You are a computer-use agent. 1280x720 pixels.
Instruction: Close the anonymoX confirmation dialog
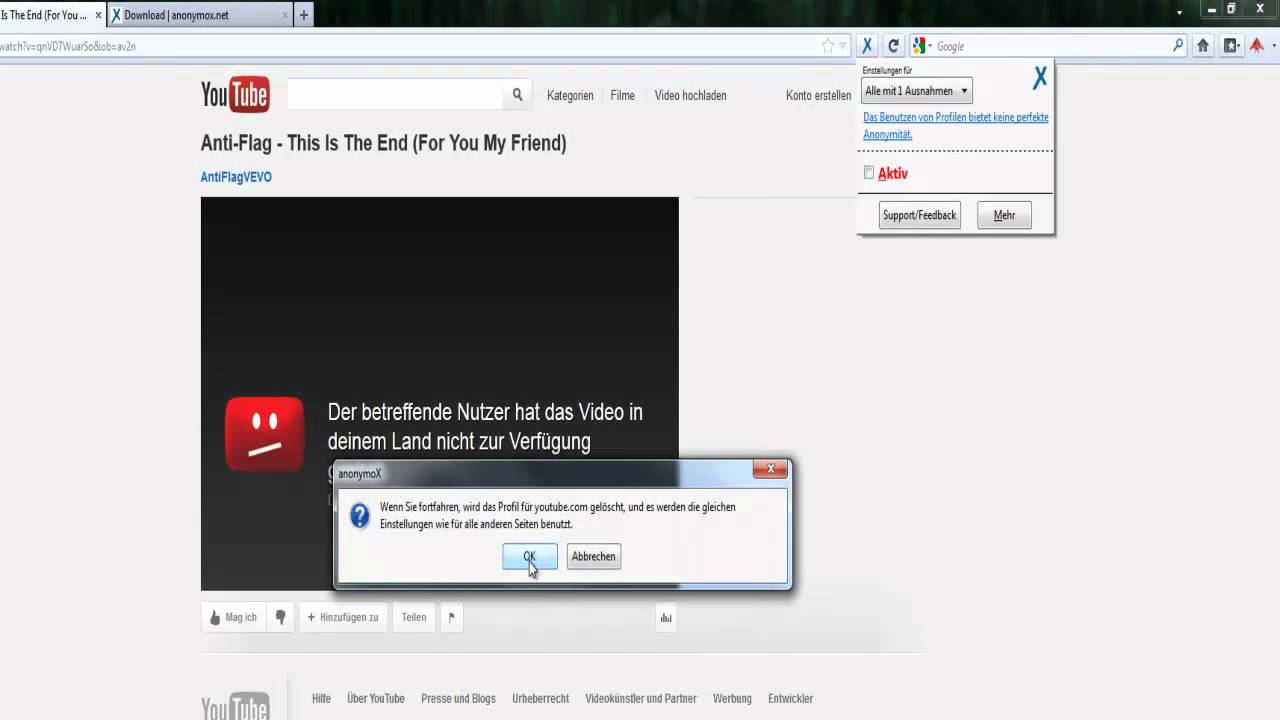769,469
